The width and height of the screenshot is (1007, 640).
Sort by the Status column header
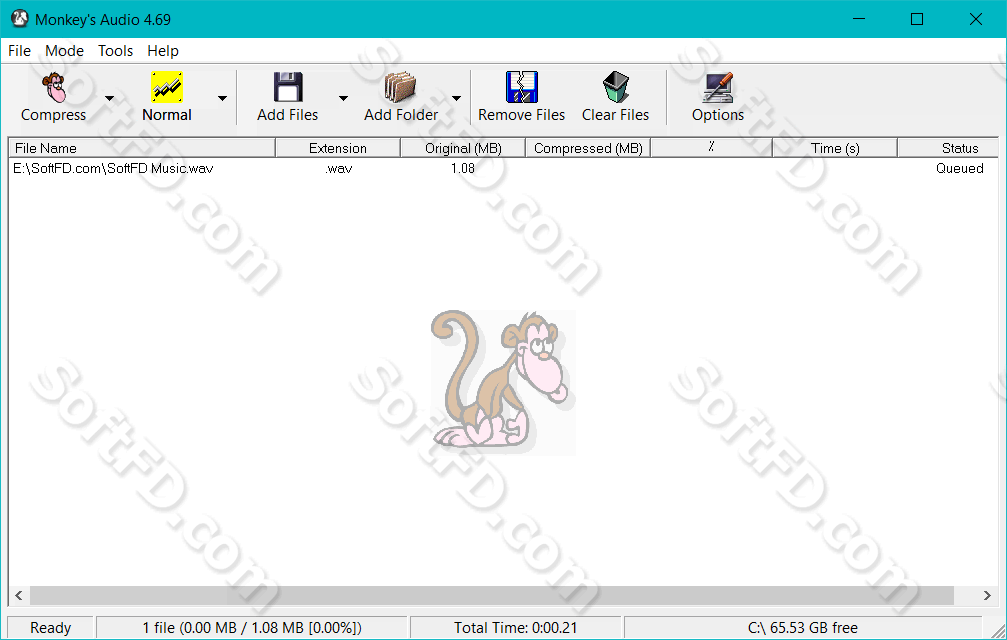click(949, 148)
